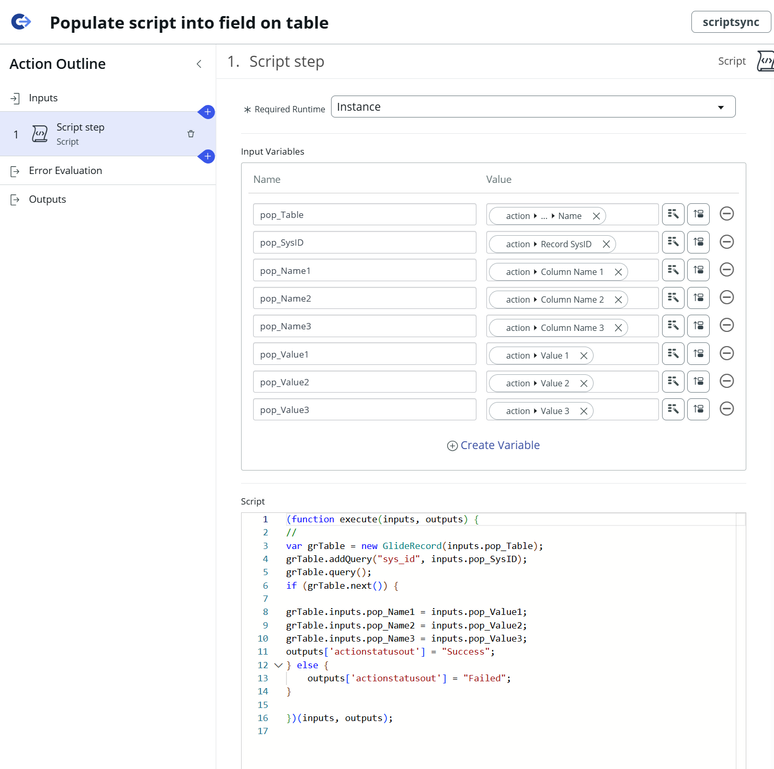The width and height of the screenshot is (774, 769).
Task: Collapse the Action Outline panel
Action: point(199,64)
